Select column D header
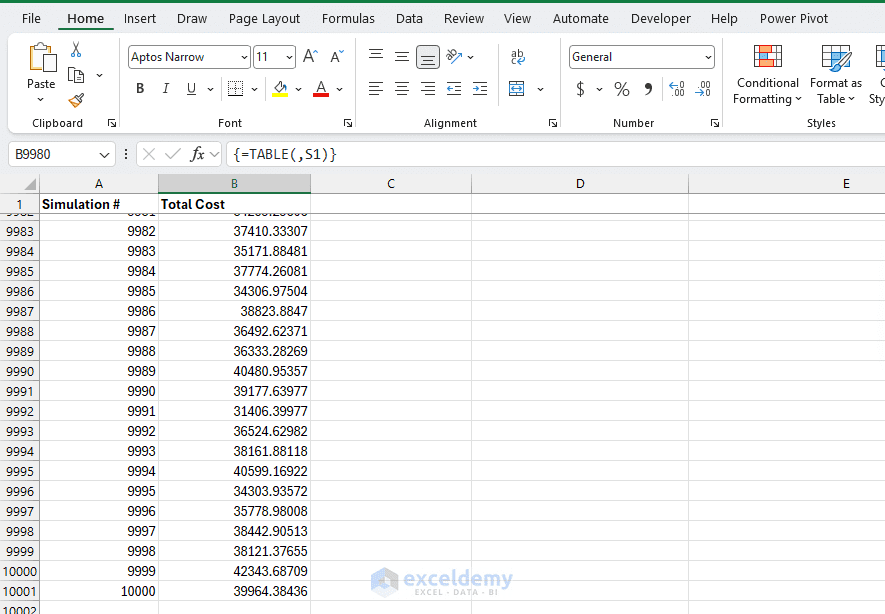Image resolution: width=885 pixels, height=614 pixels. point(580,183)
